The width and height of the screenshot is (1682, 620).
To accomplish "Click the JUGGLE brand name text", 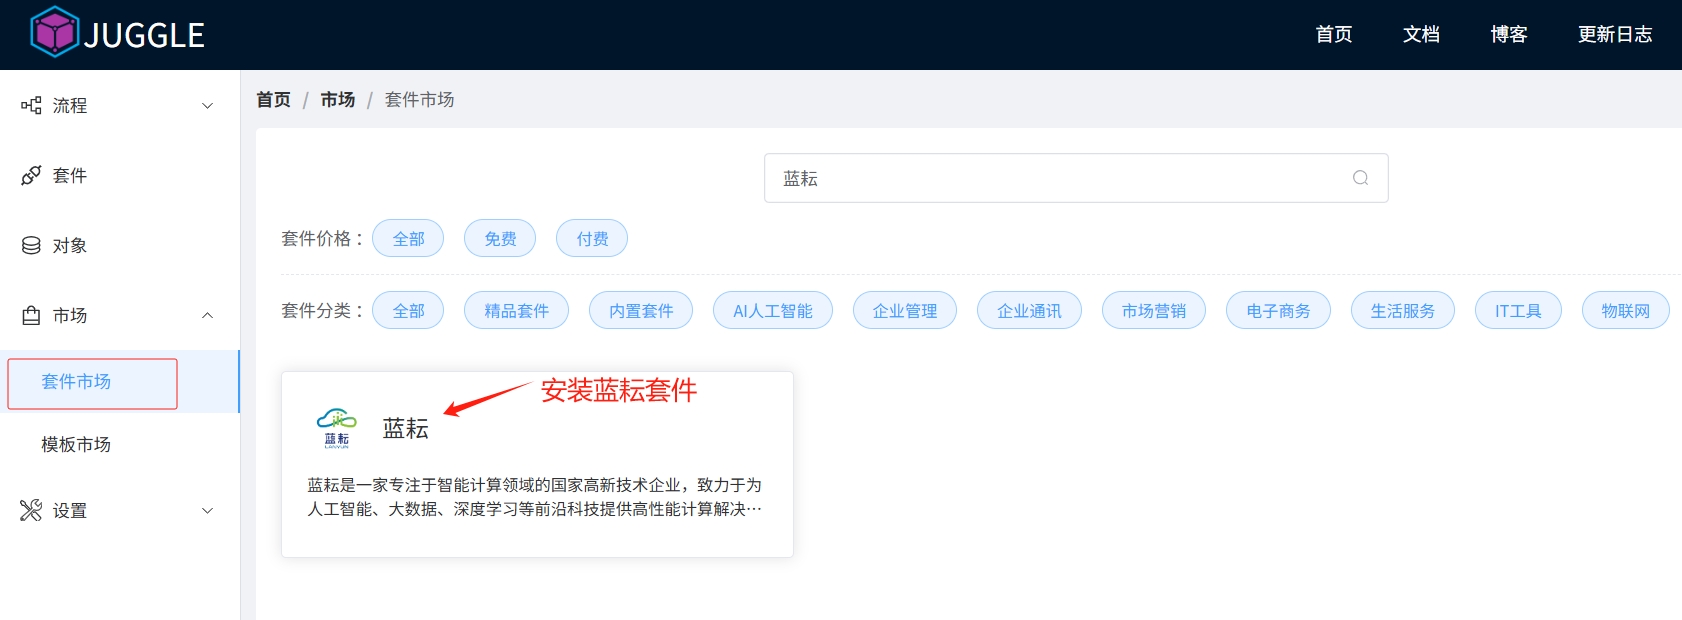I will click(x=144, y=35).
